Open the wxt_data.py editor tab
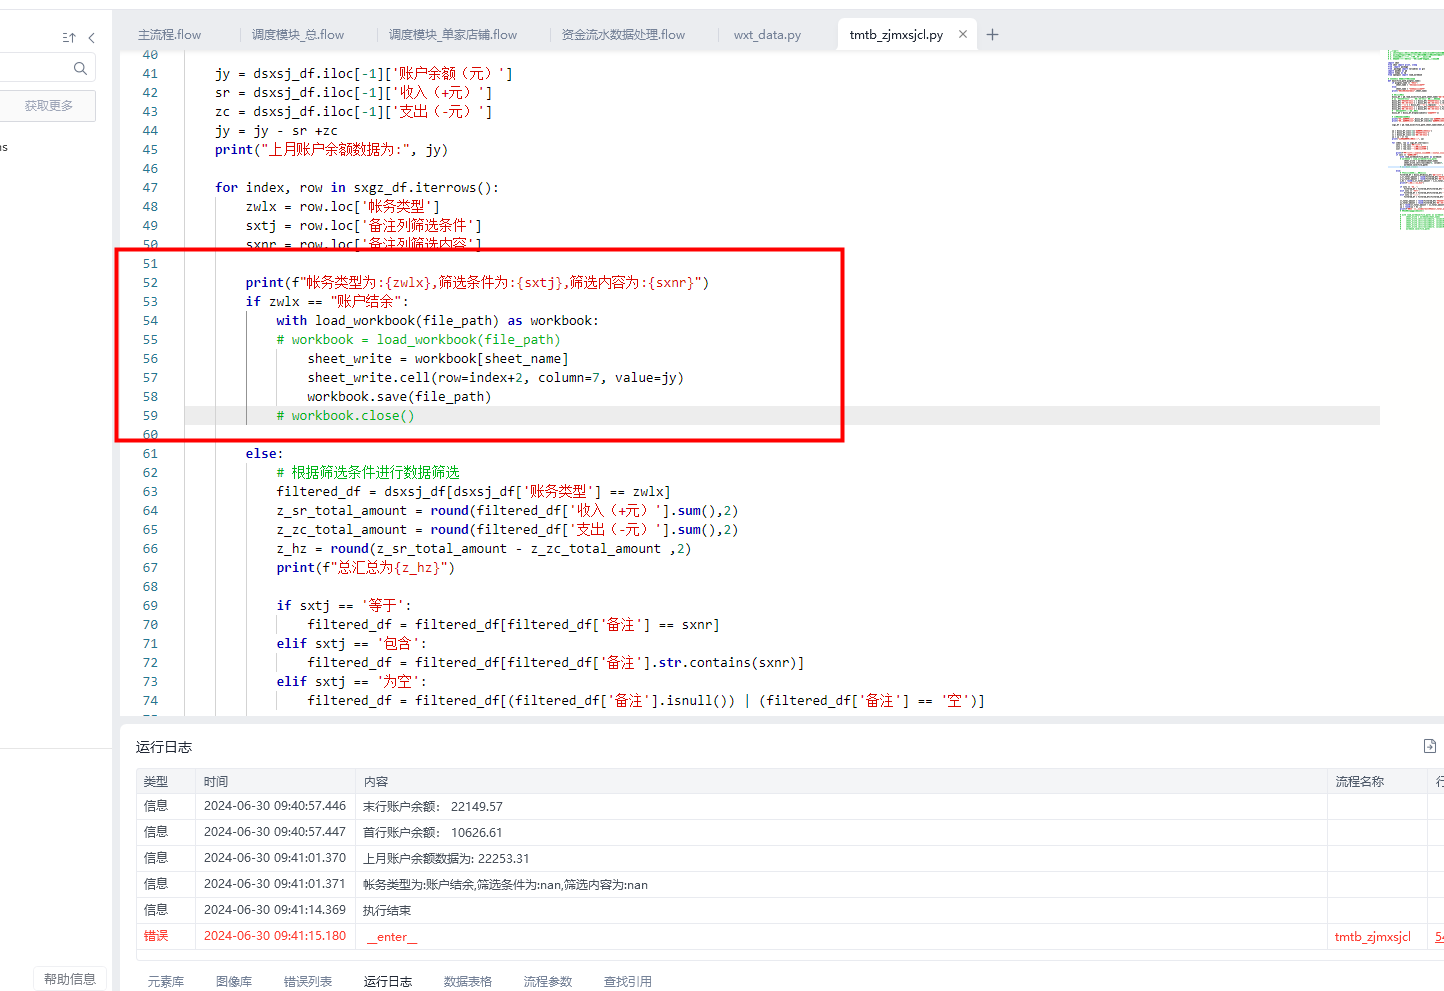This screenshot has width=1444, height=991. tap(767, 35)
